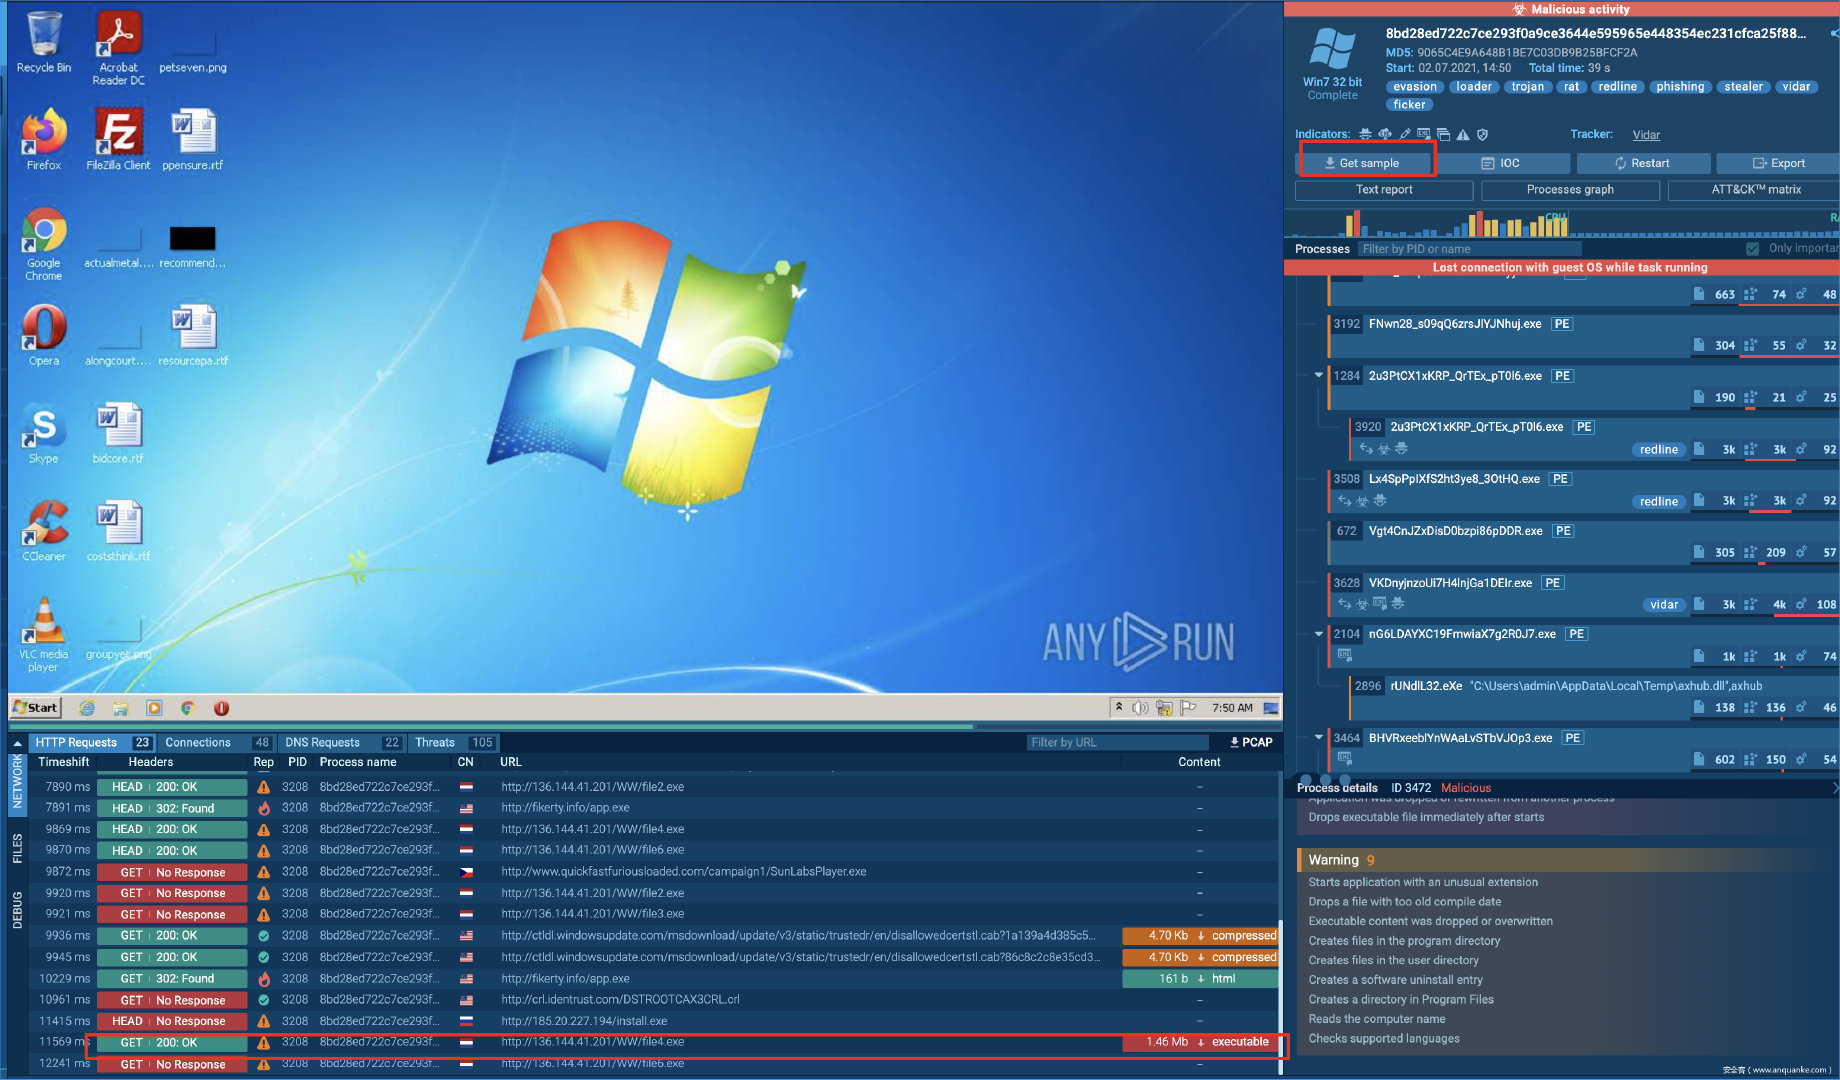Select process 3628 VKDnyjnzoUi7H4lnjGa1DEIr.exe row
This screenshot has height=1080, width=1840.
pos(1583,595)
